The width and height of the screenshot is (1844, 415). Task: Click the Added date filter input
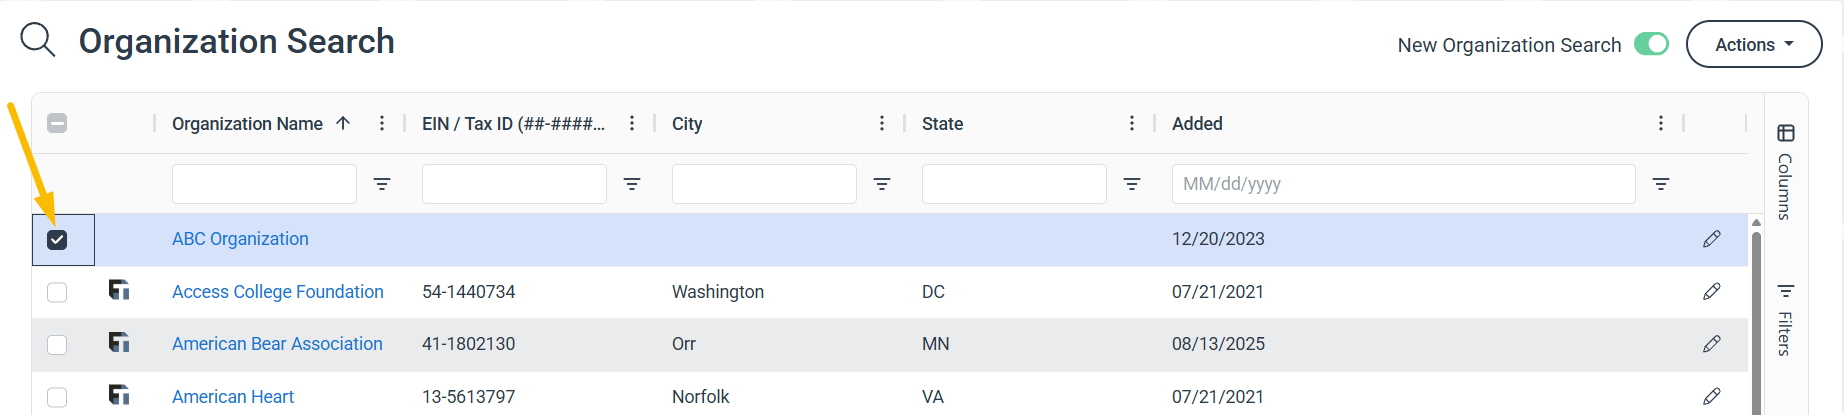point(1403,184)
